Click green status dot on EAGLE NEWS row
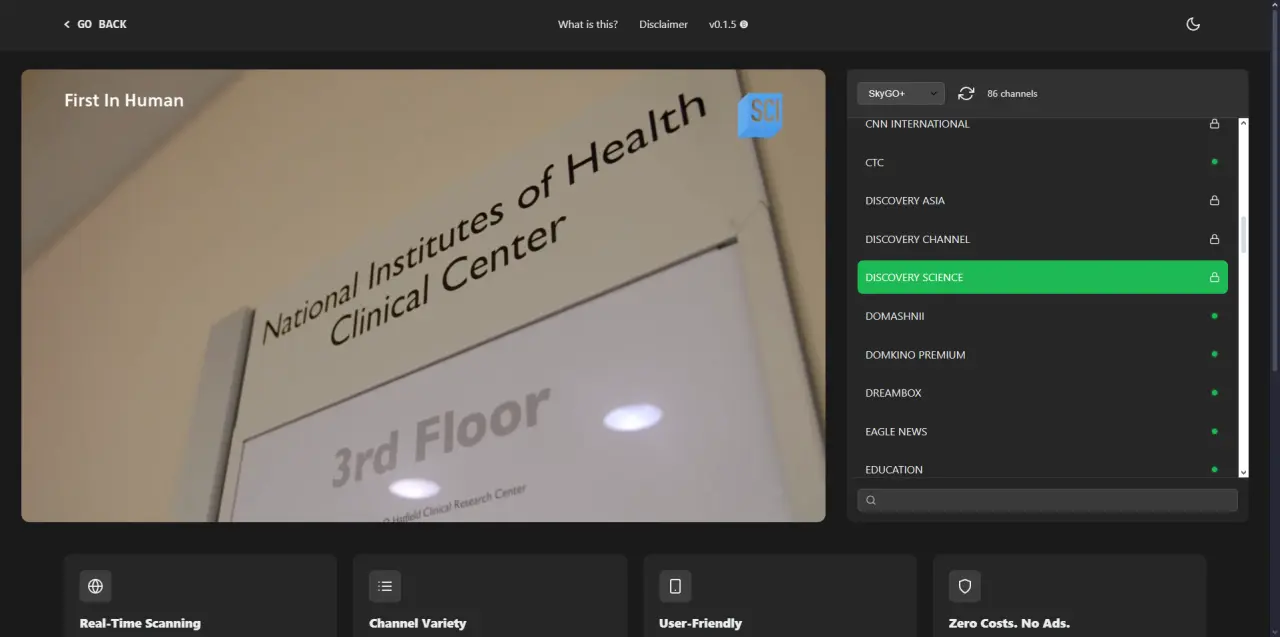The width and height of the screenshot is (1280, 637). (1214, 431)
